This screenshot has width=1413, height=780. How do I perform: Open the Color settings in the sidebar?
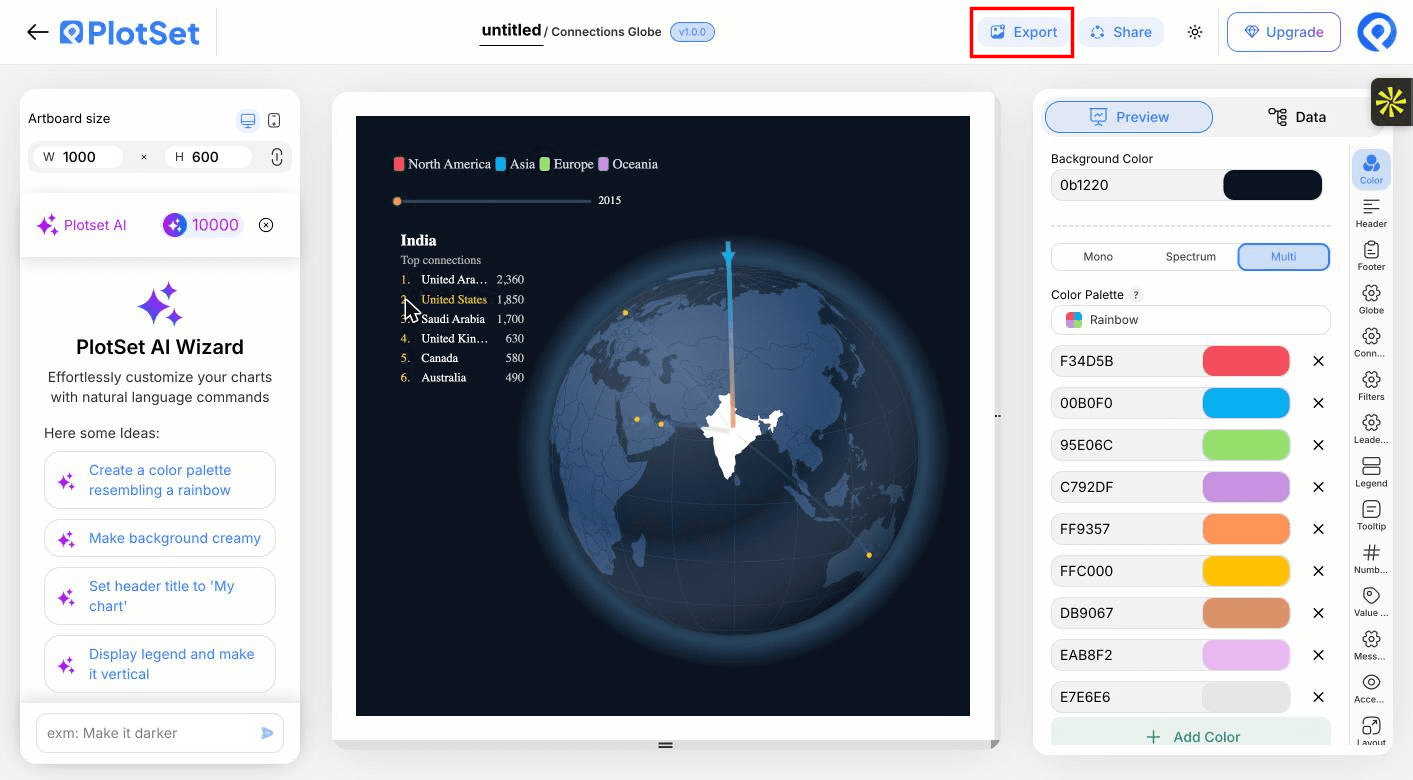[x=1371, y=168]
